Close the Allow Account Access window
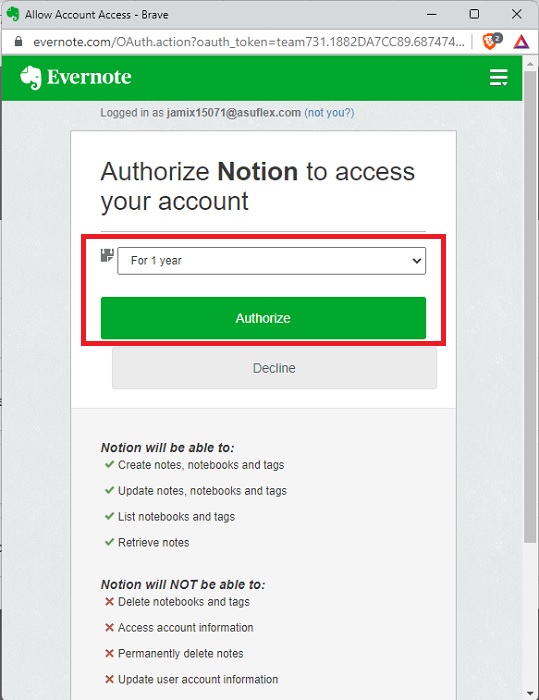 click(x=517, y=14)
